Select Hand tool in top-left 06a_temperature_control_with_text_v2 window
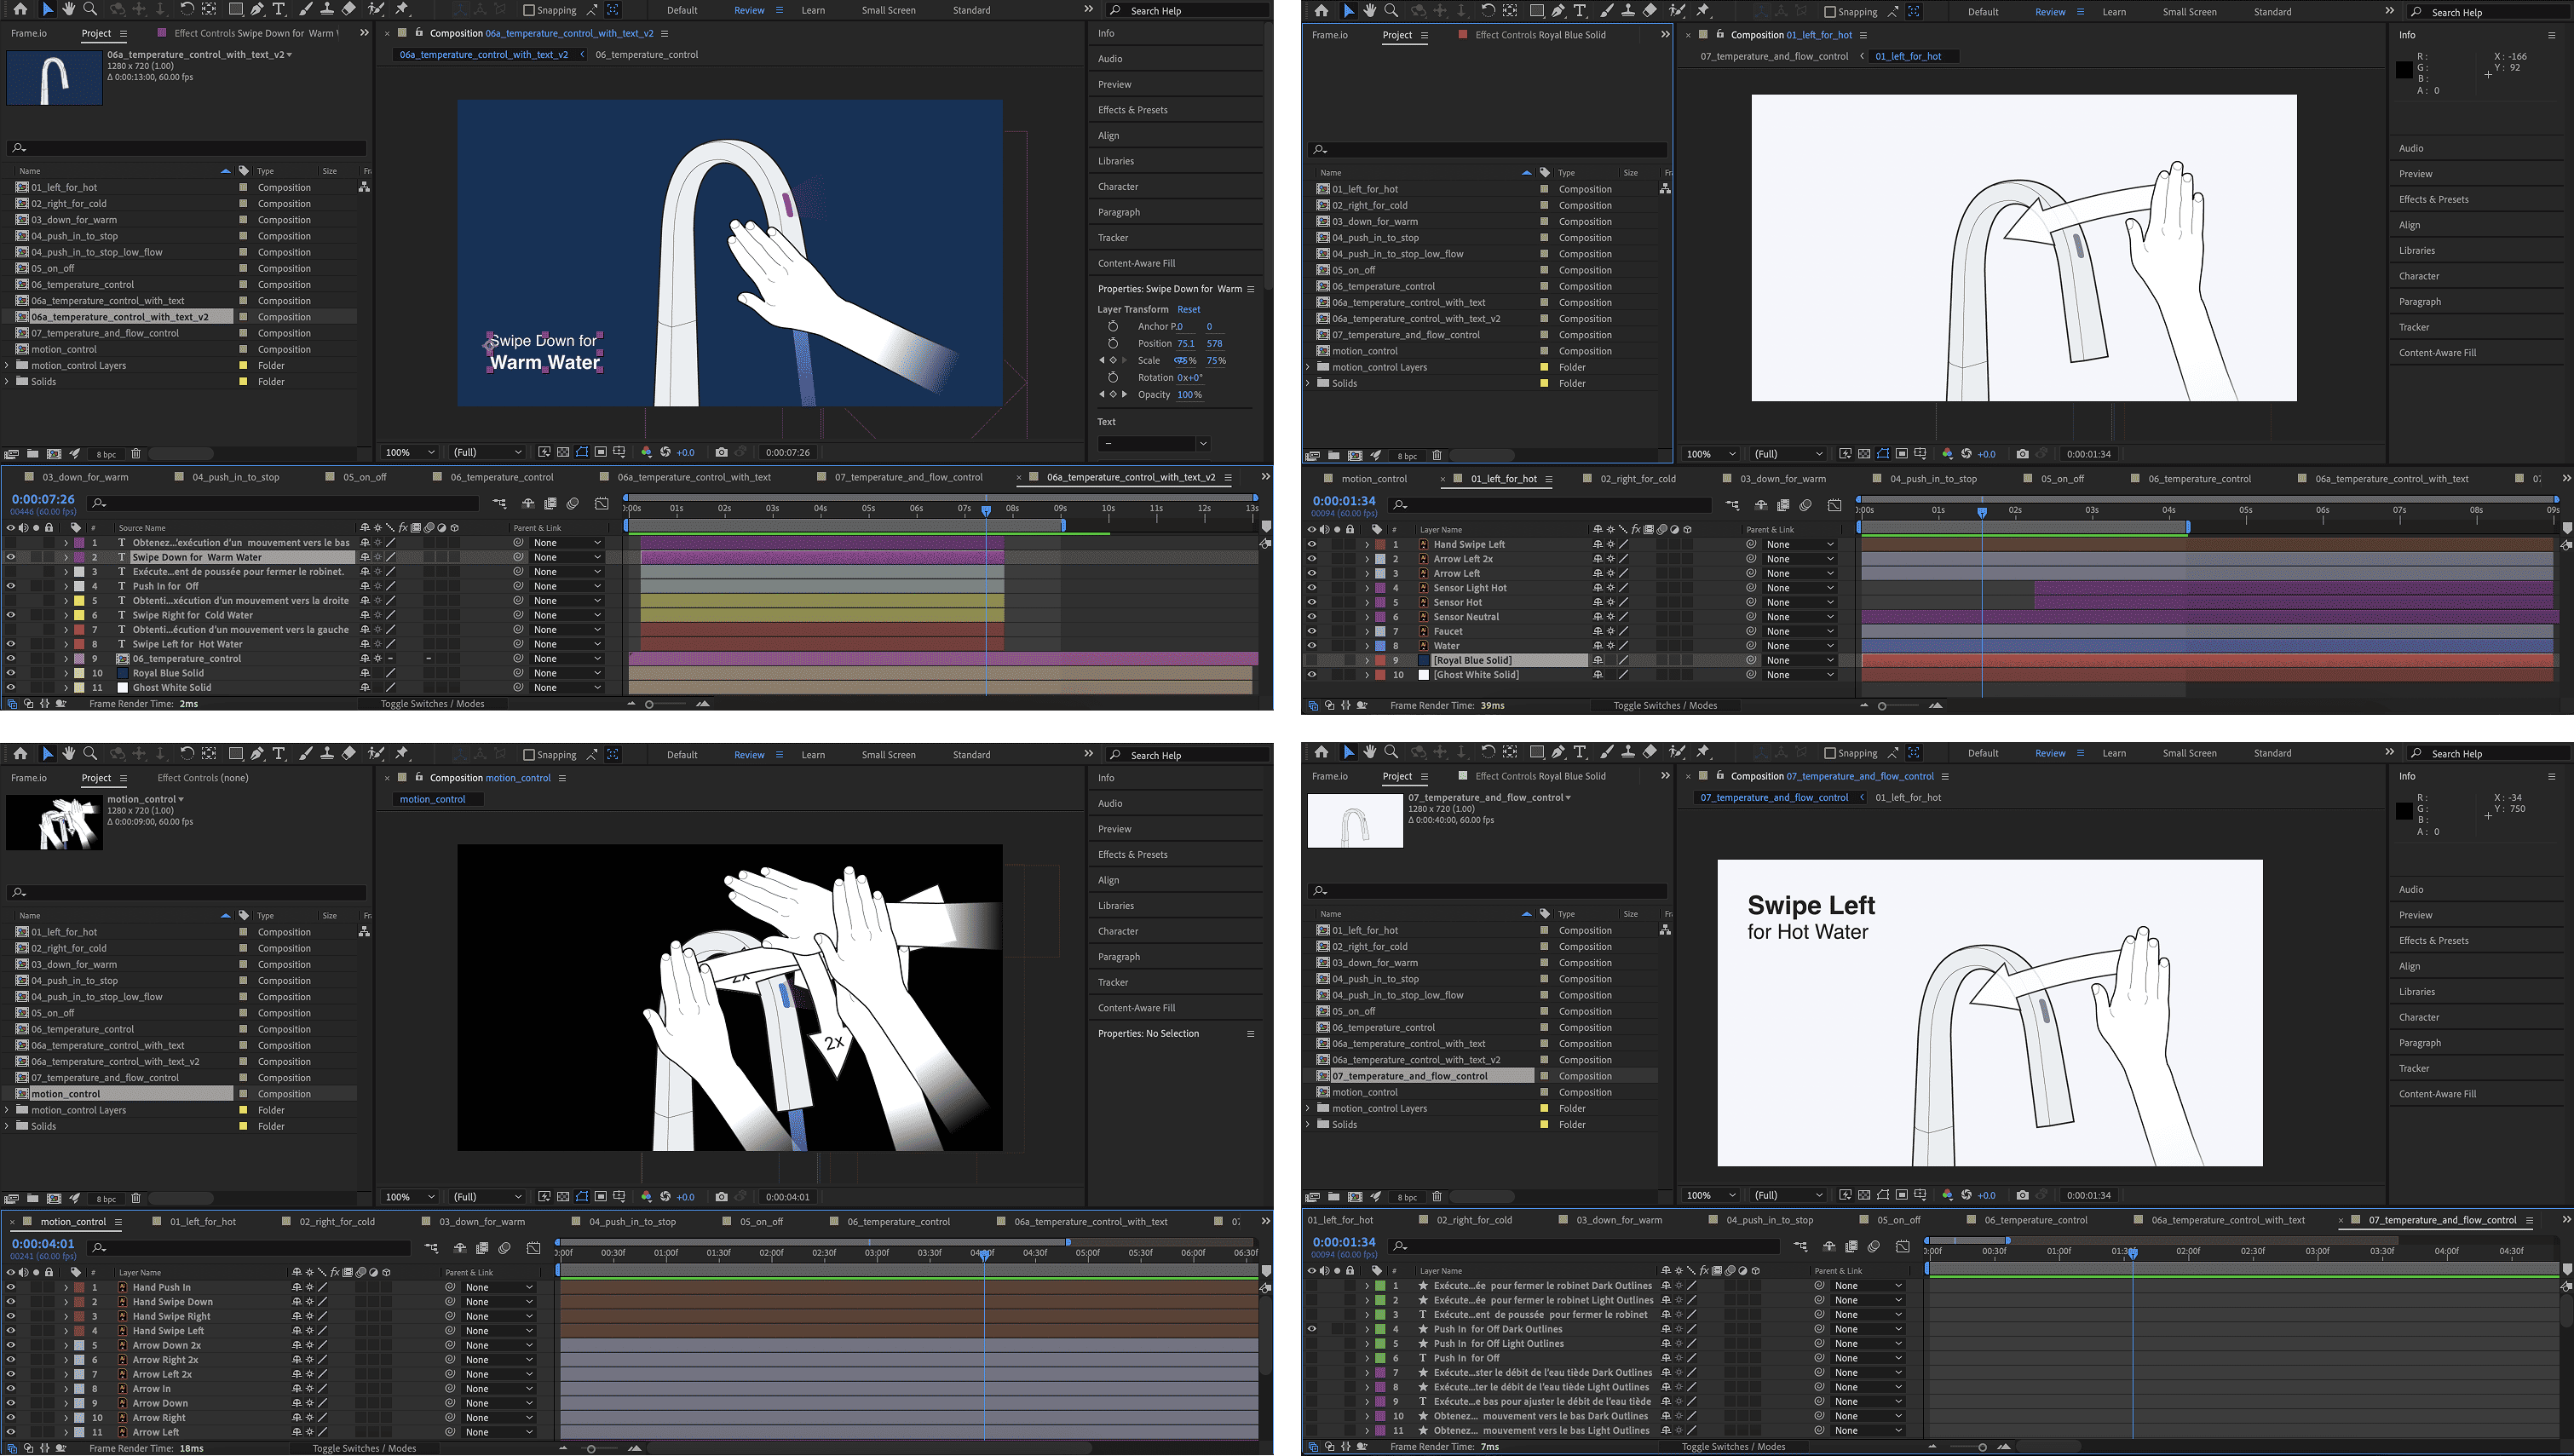The height and width of the screenshot is (1456, 2574). tap(68, 9)
